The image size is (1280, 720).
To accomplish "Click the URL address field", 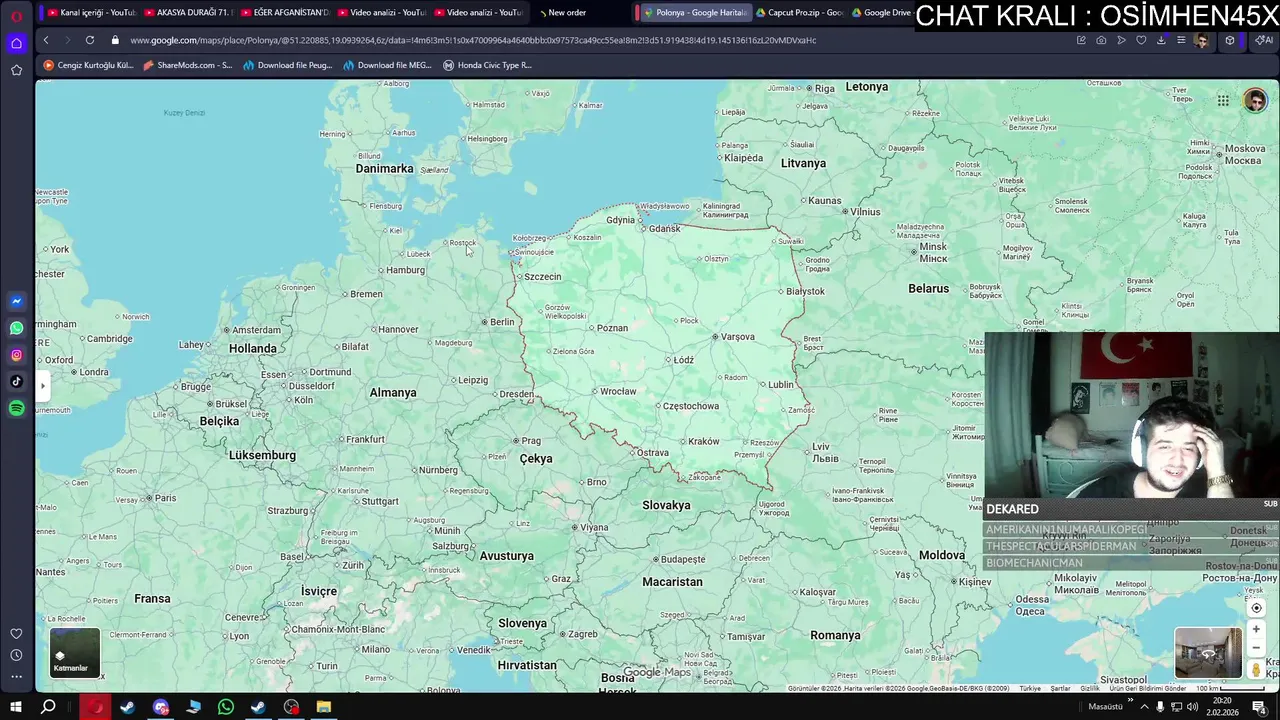I will (x=600, y=40).
